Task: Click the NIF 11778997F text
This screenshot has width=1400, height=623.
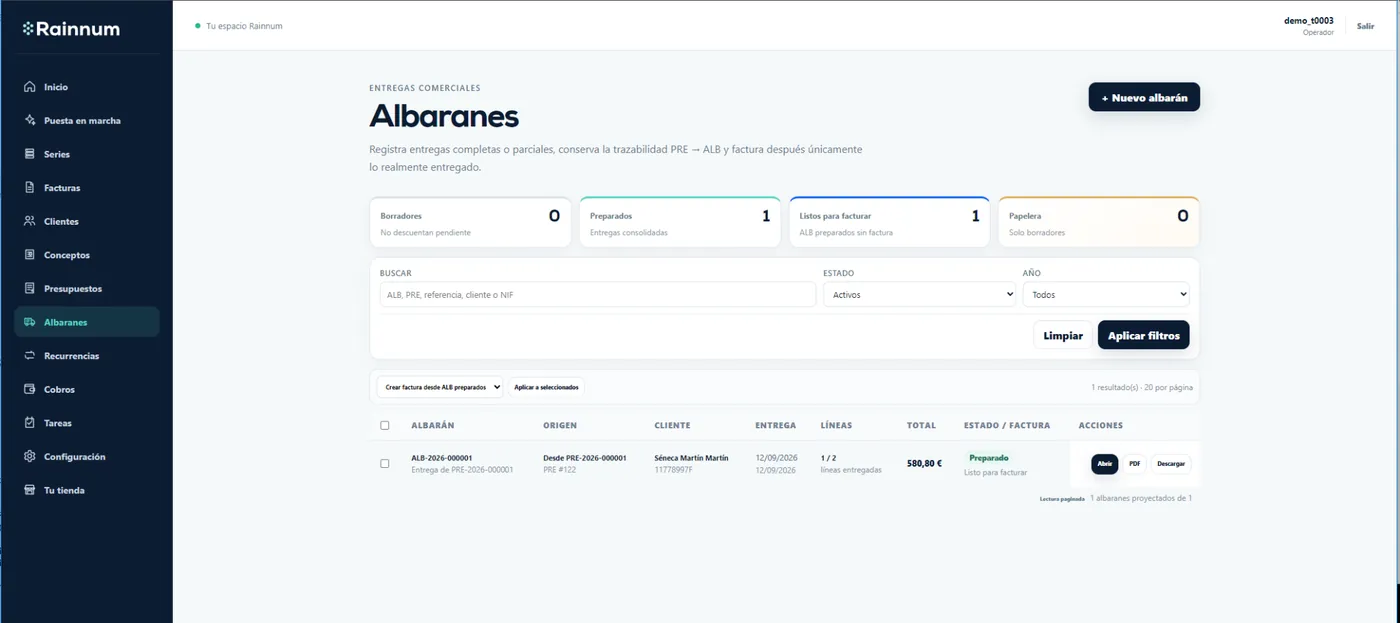Action: (x=673, y=469)
